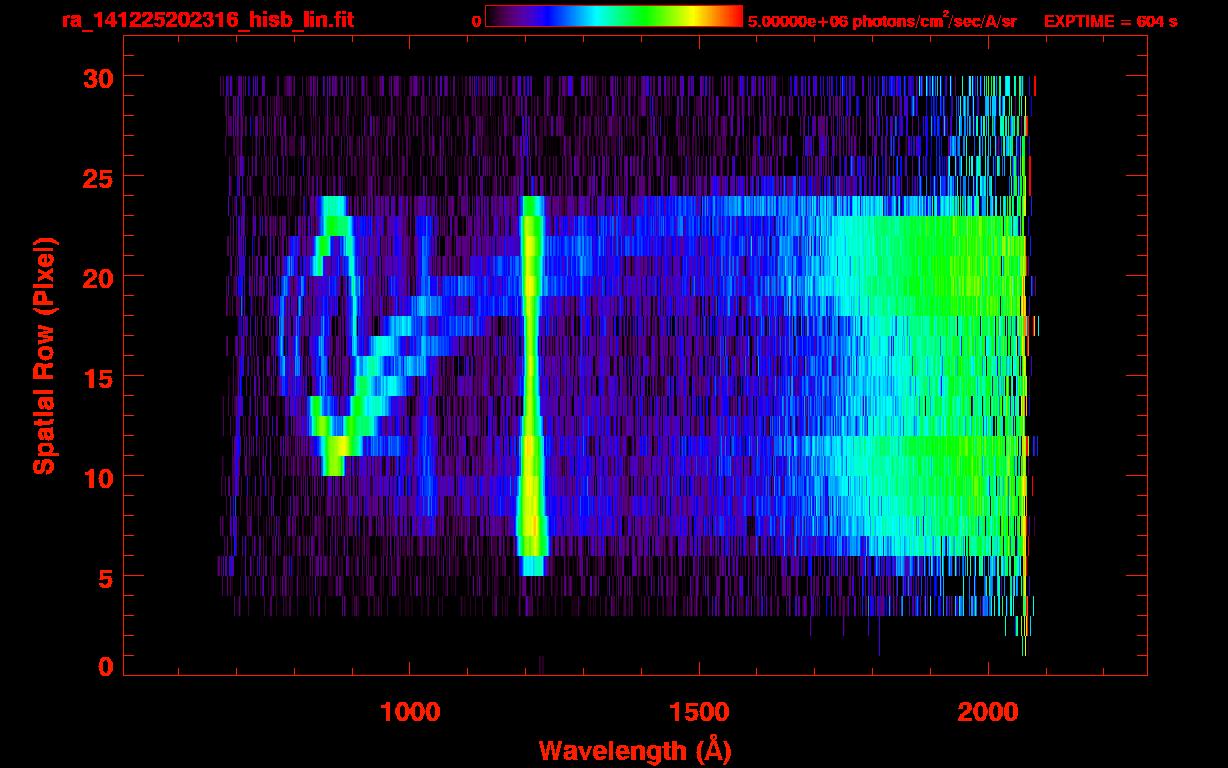
Task: Click the EXPTIME = 604 s label
Action: tap(1110, 21)
